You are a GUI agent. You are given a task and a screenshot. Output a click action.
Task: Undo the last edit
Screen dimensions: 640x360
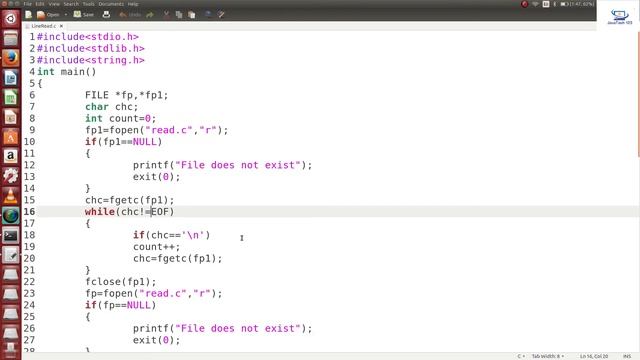click(x=130, y=15)
